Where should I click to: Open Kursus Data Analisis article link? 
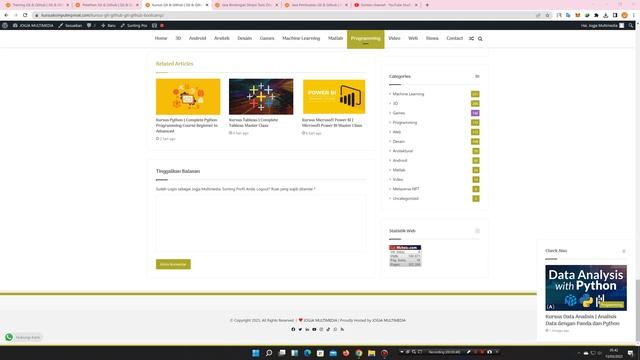(x=582, y=320)
